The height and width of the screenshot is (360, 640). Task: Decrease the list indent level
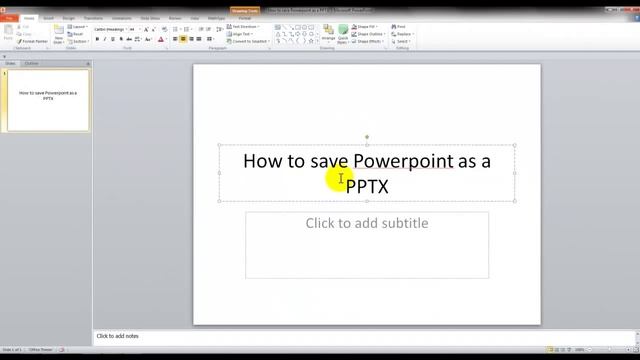(201, 29)
